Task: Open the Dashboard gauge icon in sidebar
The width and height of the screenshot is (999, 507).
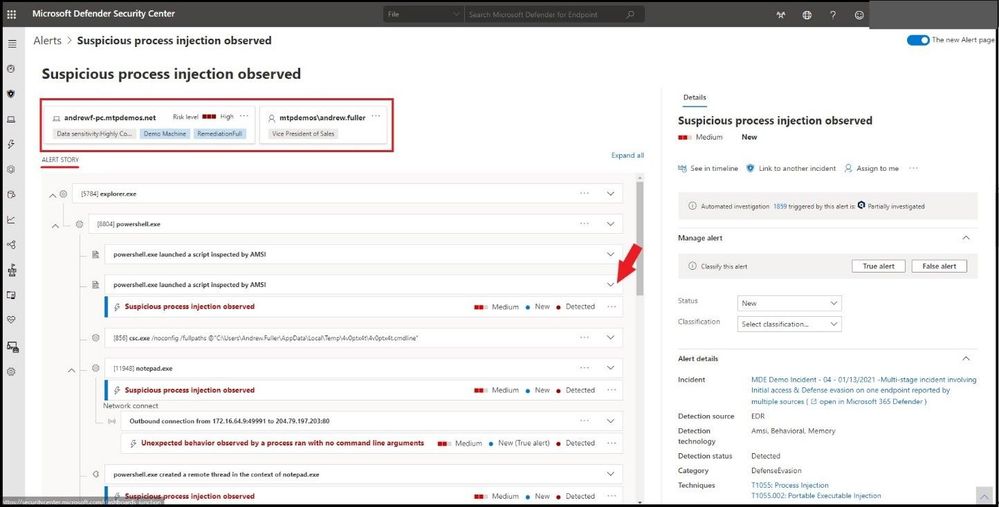Action: click(x=11, y=69)
